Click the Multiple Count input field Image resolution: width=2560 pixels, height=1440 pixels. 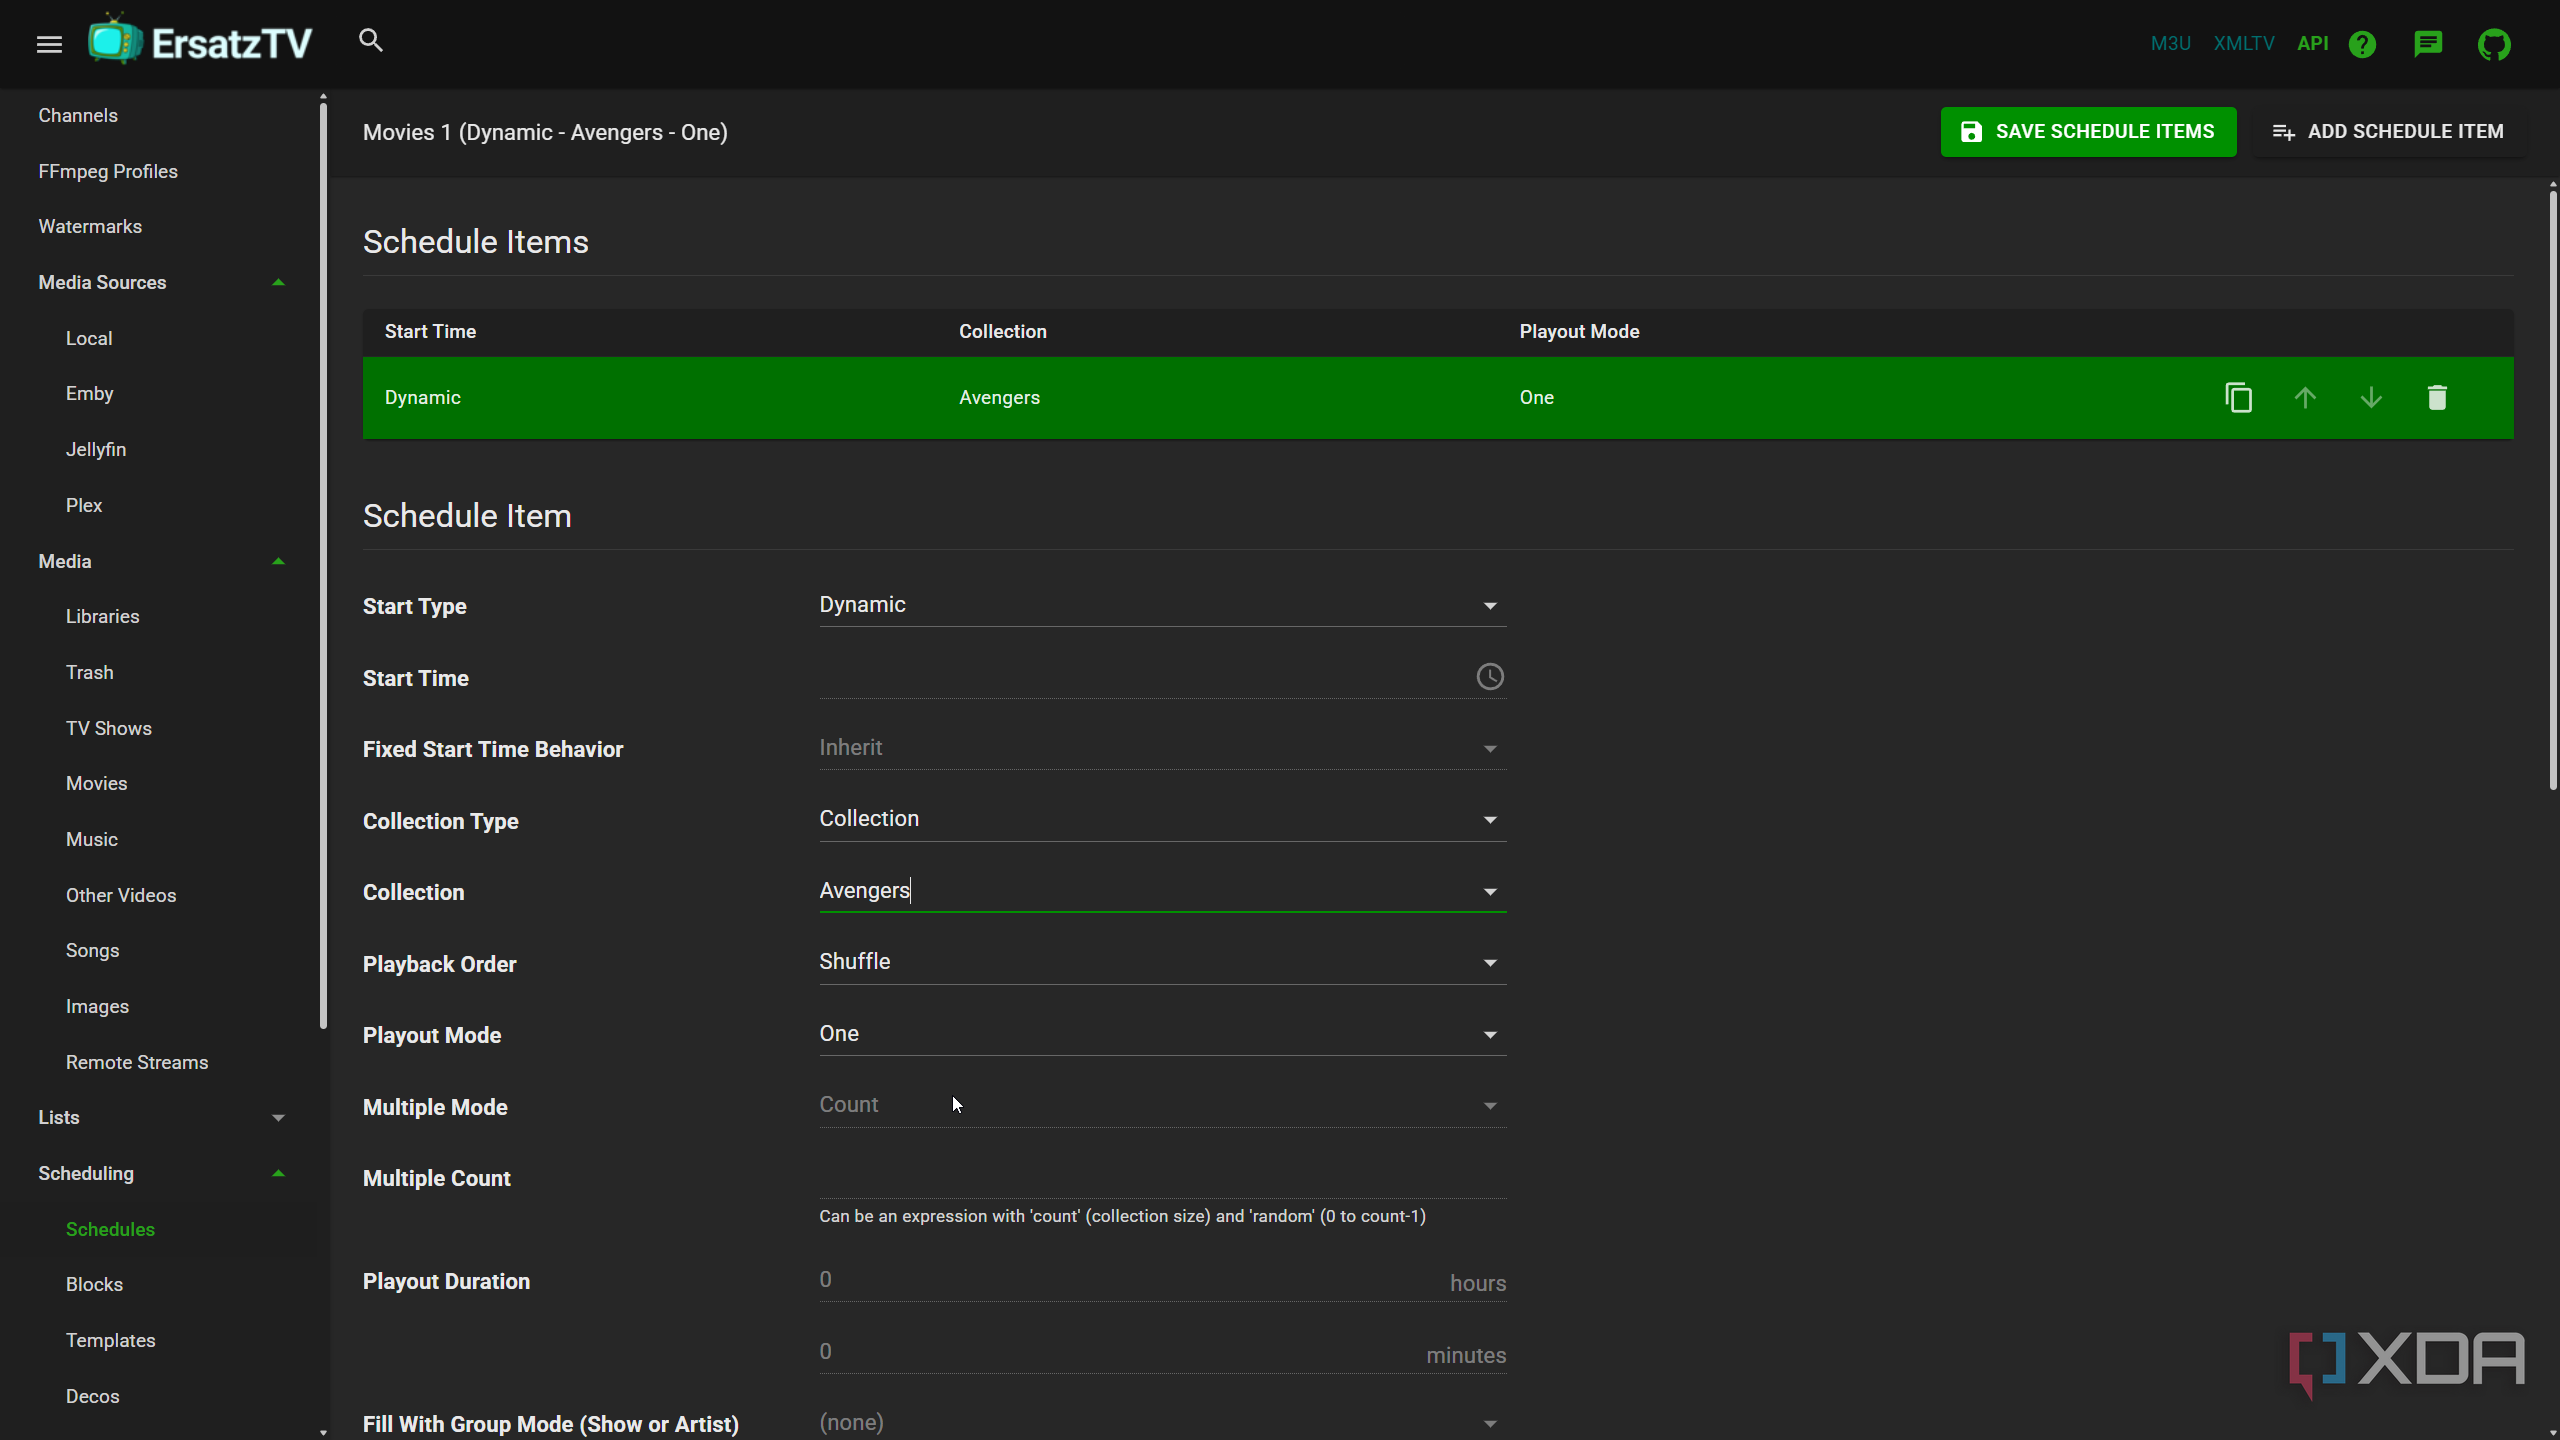pos(1162,1177)
